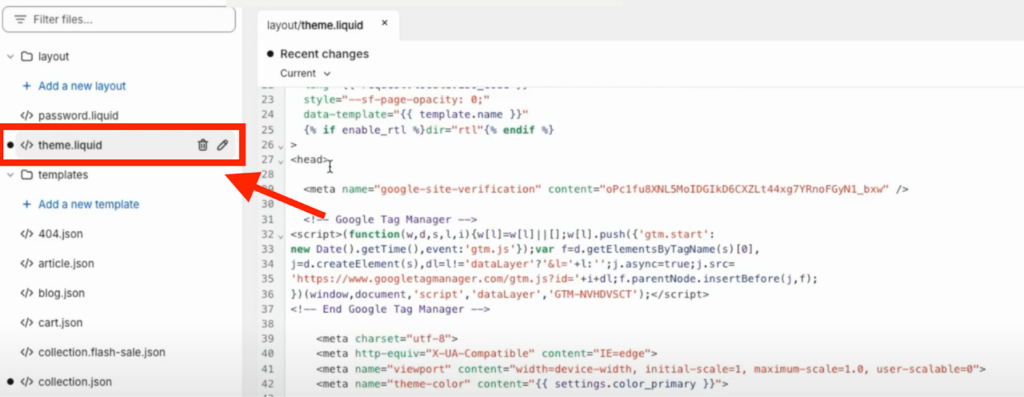The image size is (1024, 397).
Task: Click the Google Tag Manager comment line
Action: (x=391, y=219)
